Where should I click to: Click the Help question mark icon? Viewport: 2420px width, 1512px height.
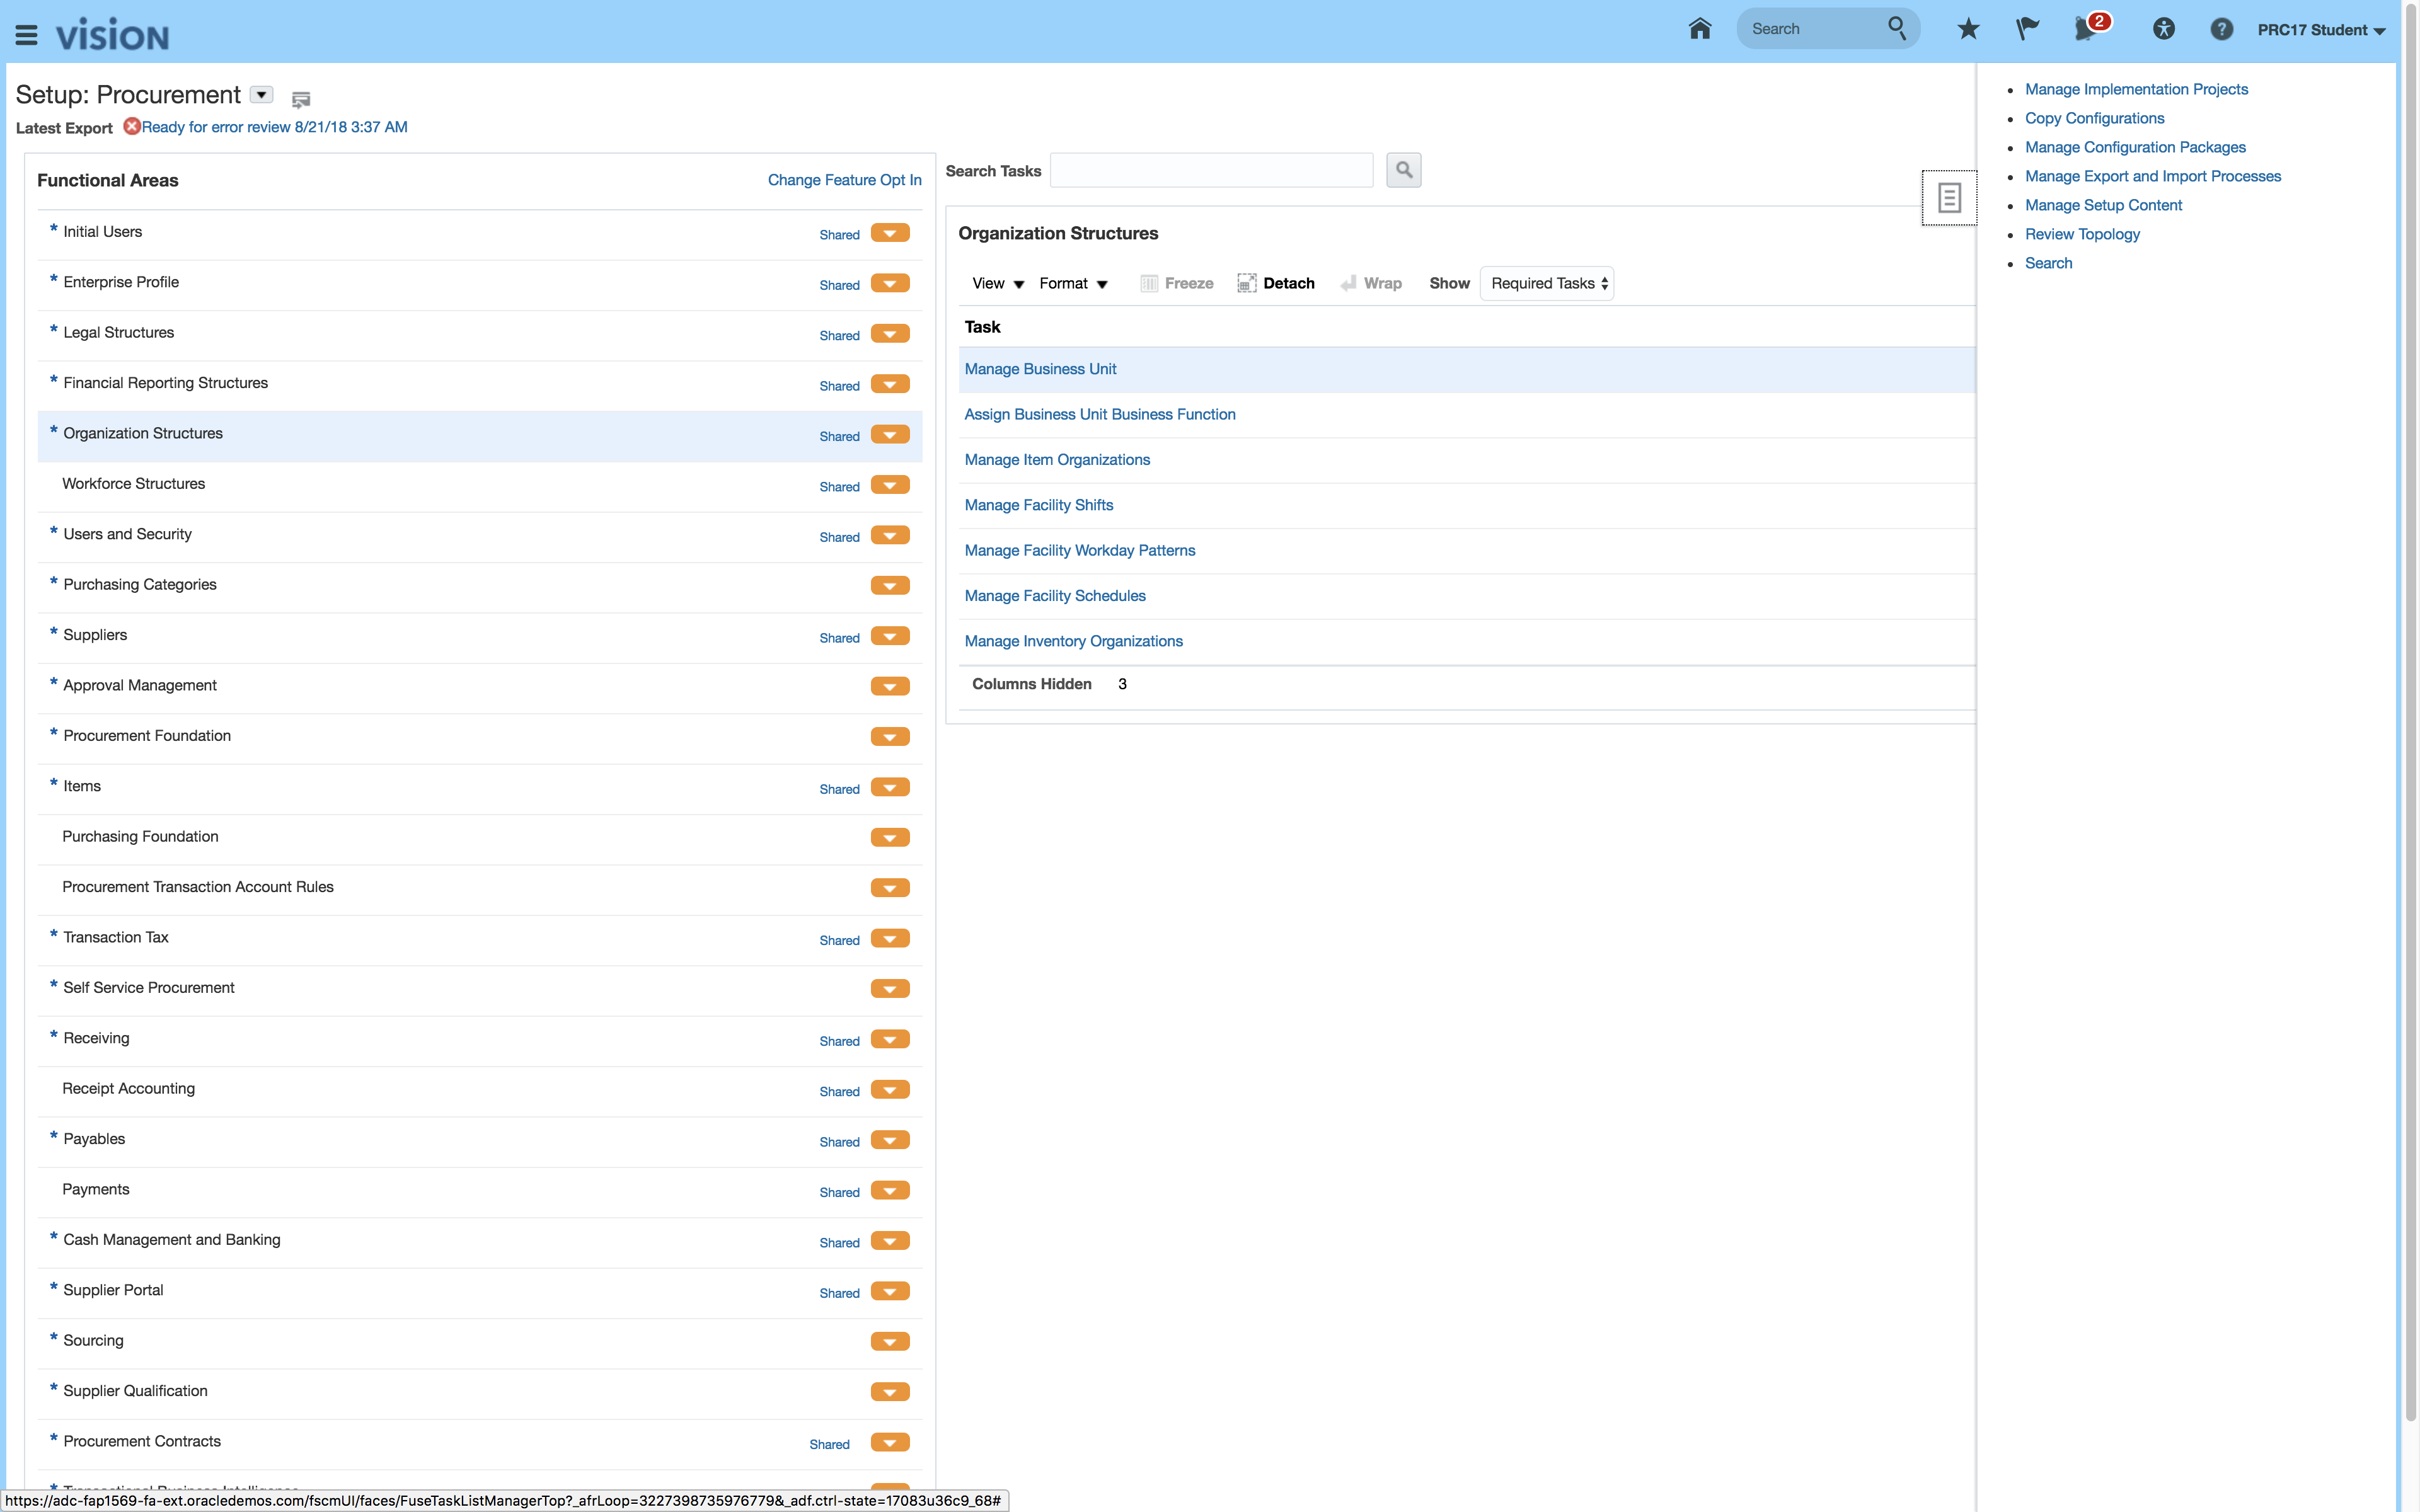(2221, 29)
